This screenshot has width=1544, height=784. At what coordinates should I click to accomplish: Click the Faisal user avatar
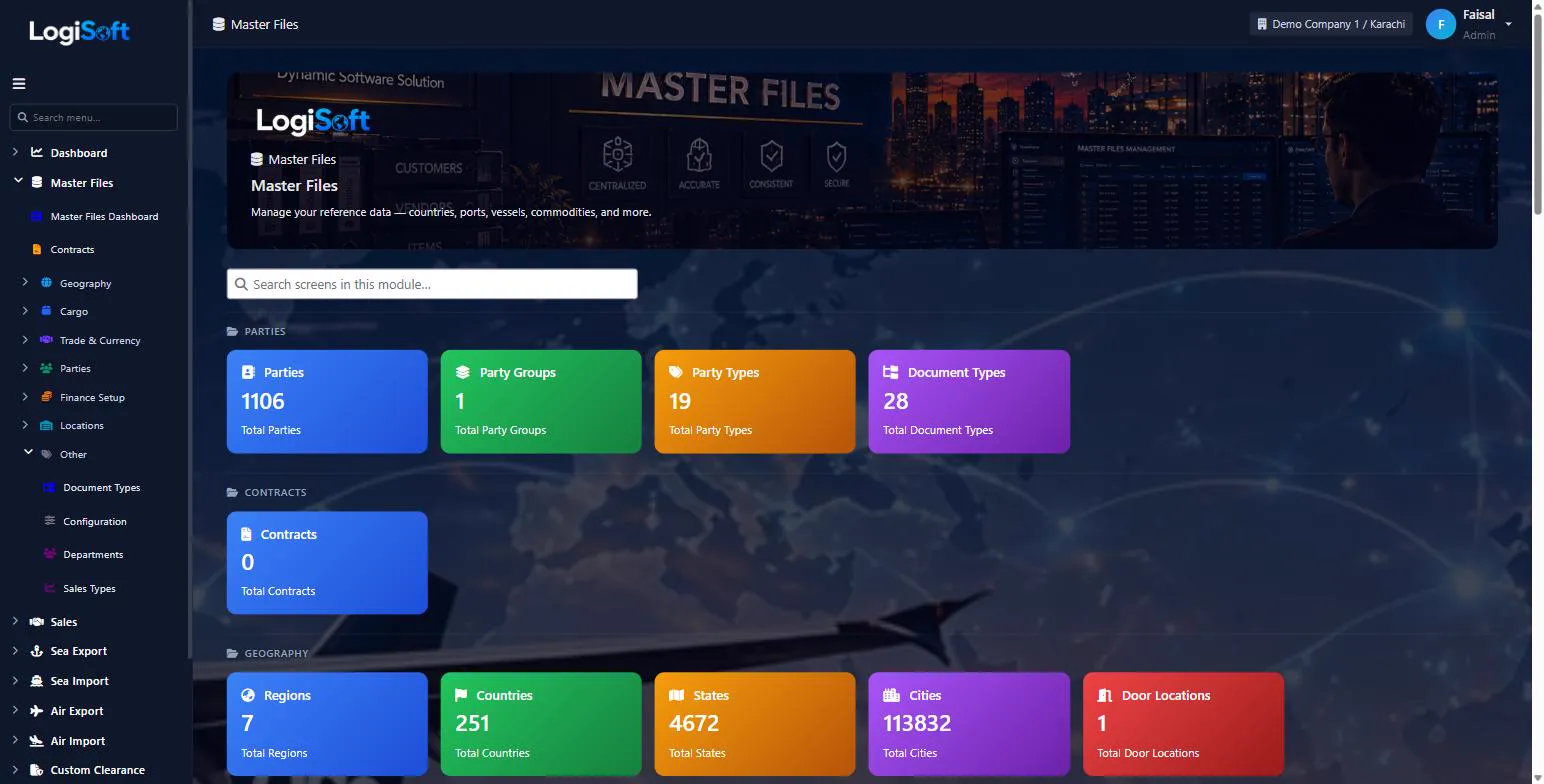click(x=1440, y=24)
